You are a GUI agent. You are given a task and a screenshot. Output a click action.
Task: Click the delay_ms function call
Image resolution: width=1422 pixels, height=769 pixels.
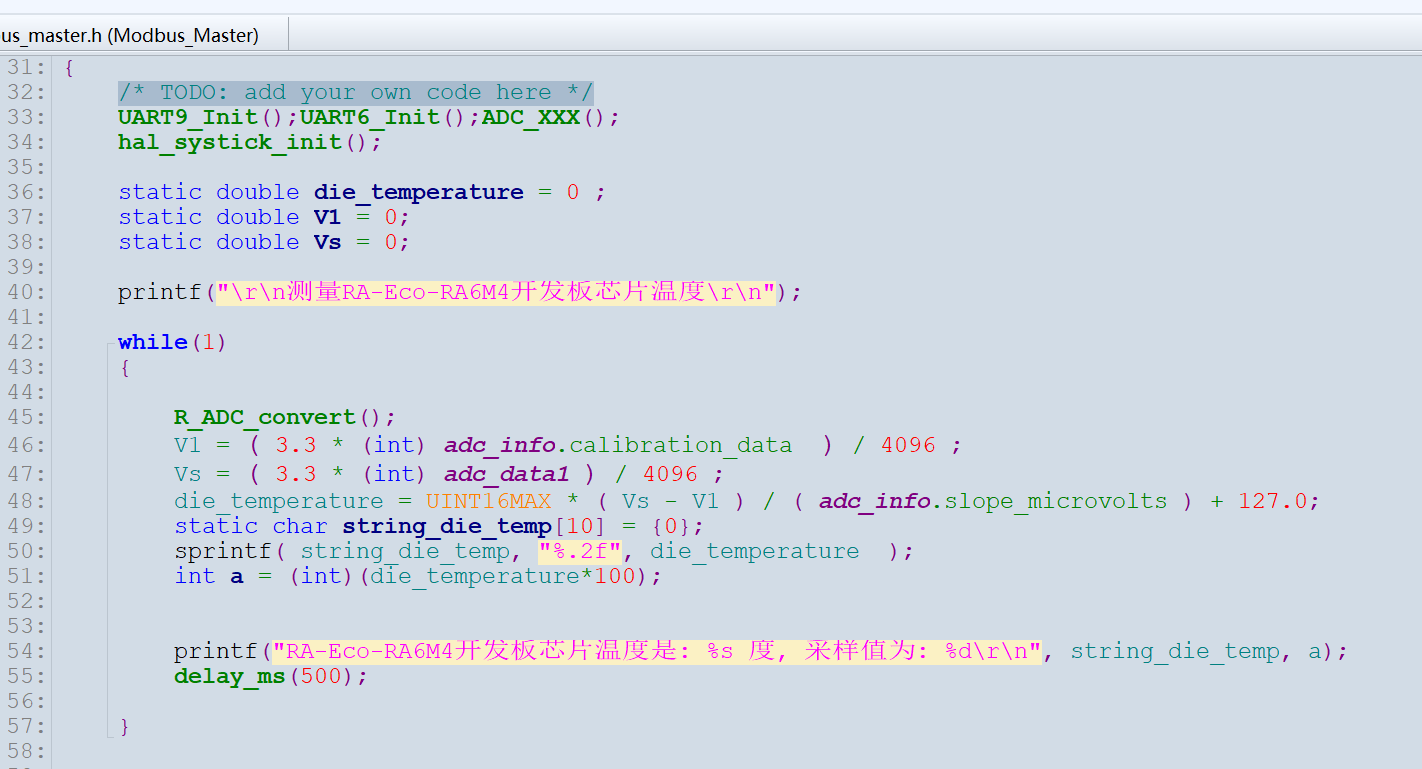(230, 676)
